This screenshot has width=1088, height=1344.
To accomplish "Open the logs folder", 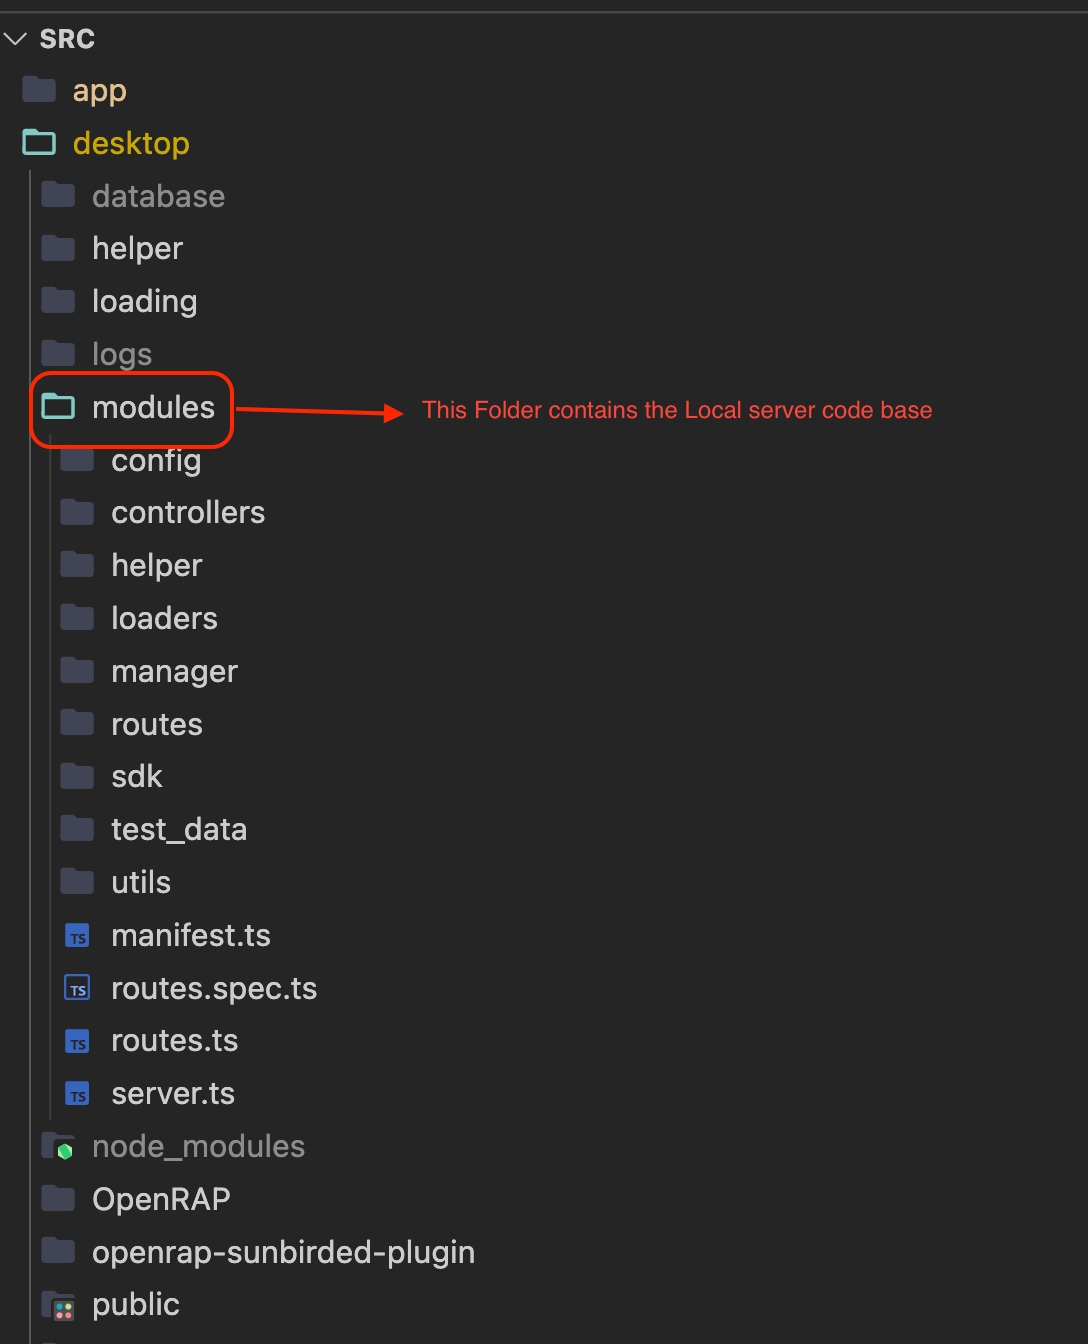I will point(122,354).
